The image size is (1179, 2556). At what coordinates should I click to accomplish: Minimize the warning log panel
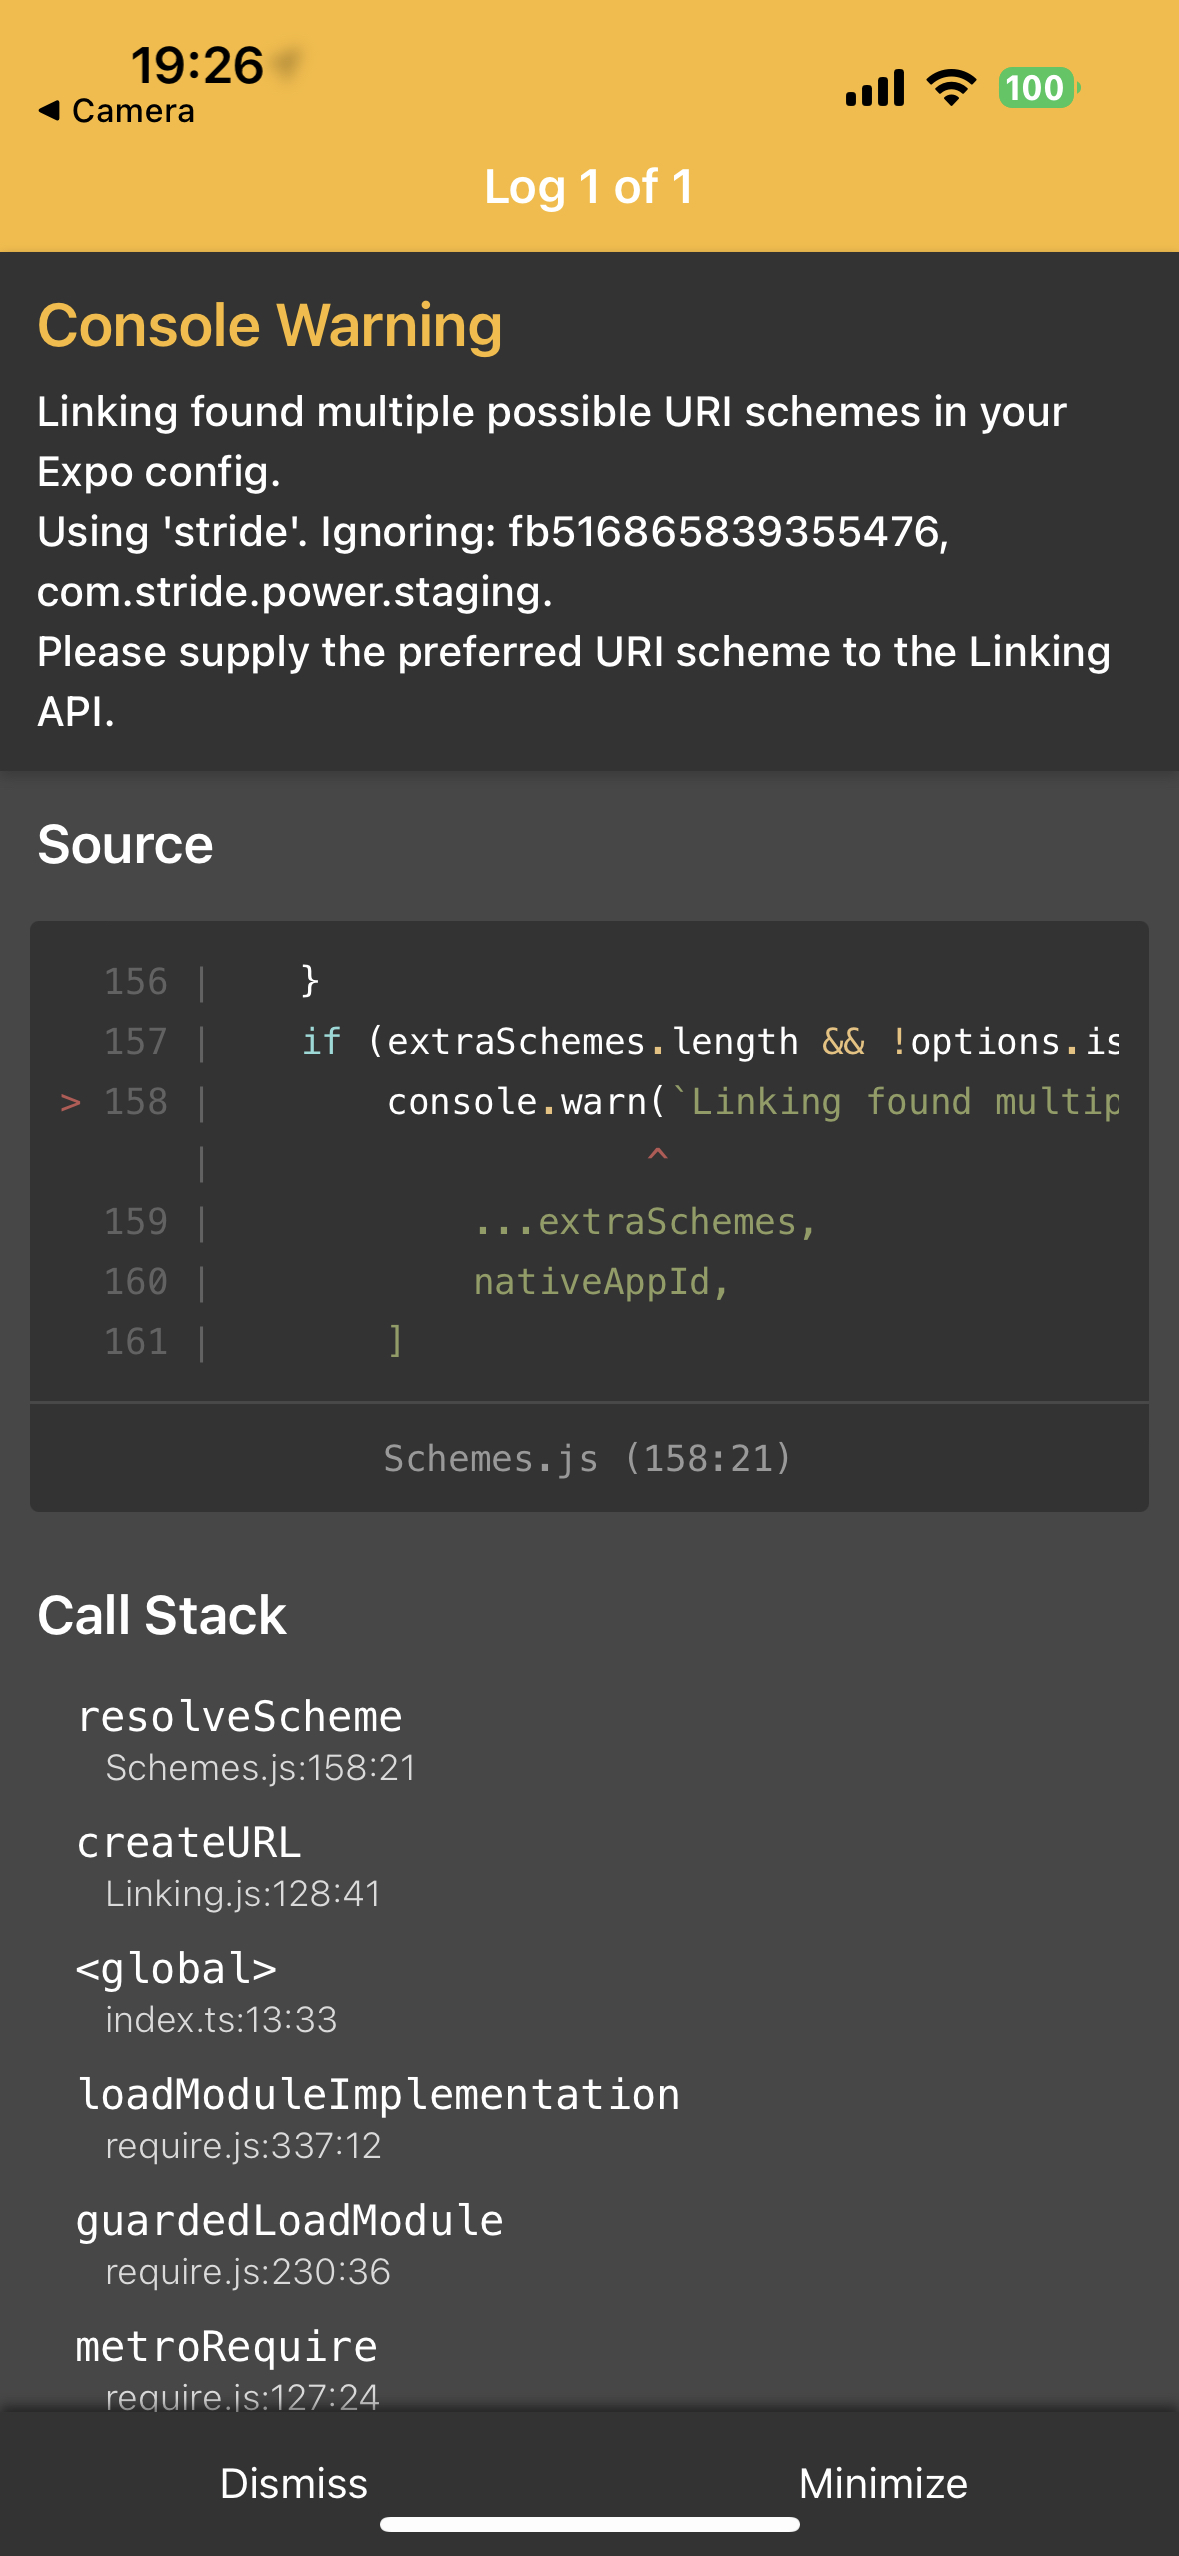click(883, 2483)
